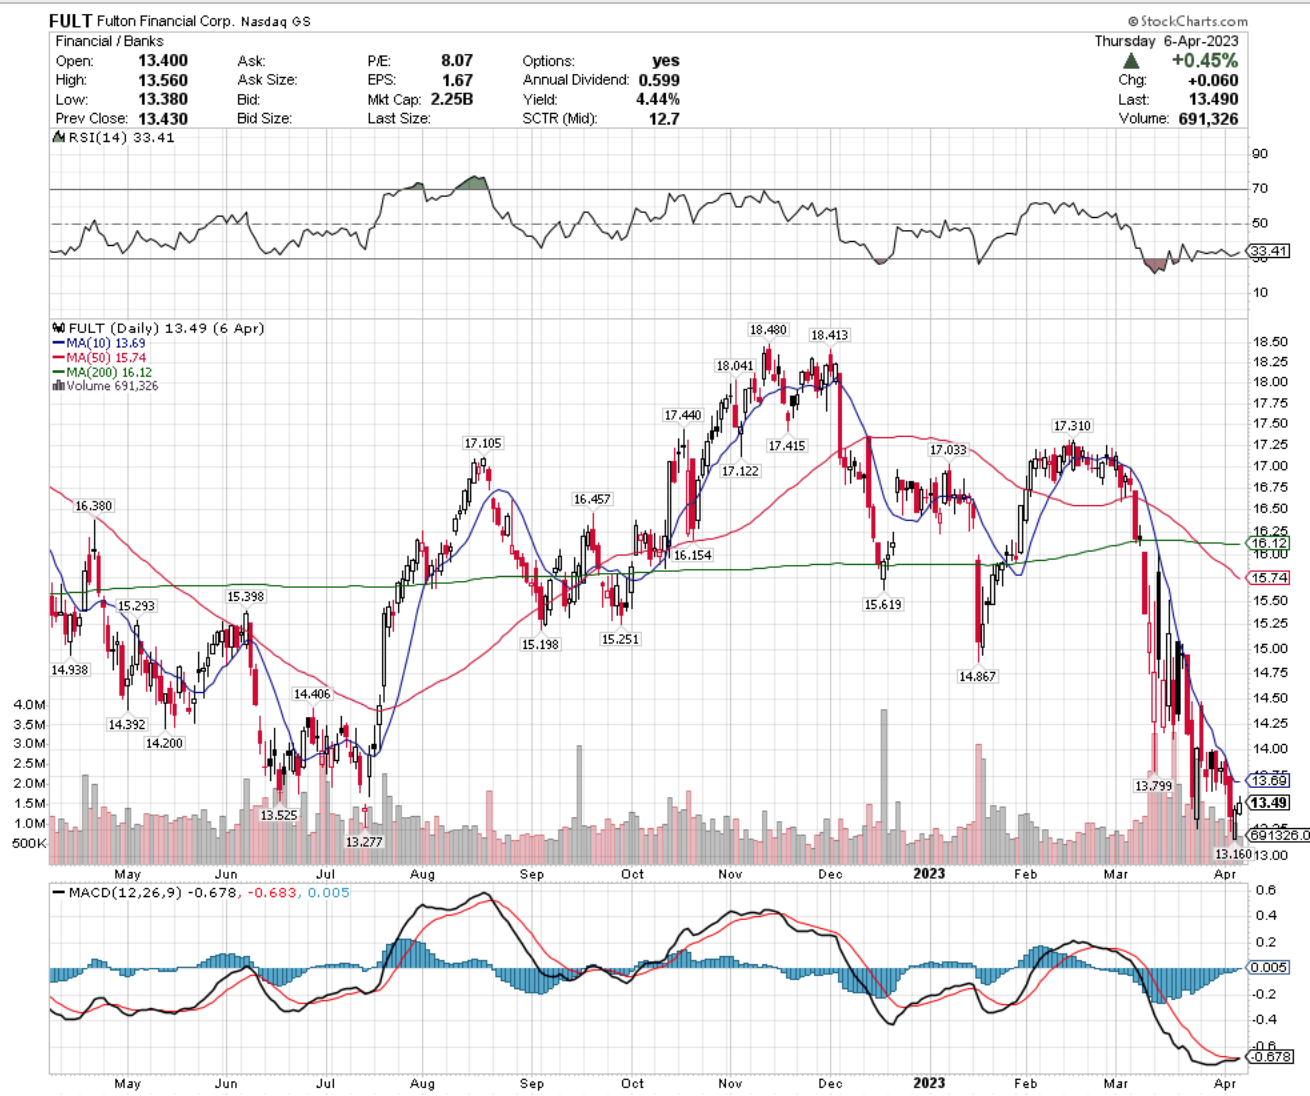
Task: Click the 14.406 price label
Action: click(312, 694)
